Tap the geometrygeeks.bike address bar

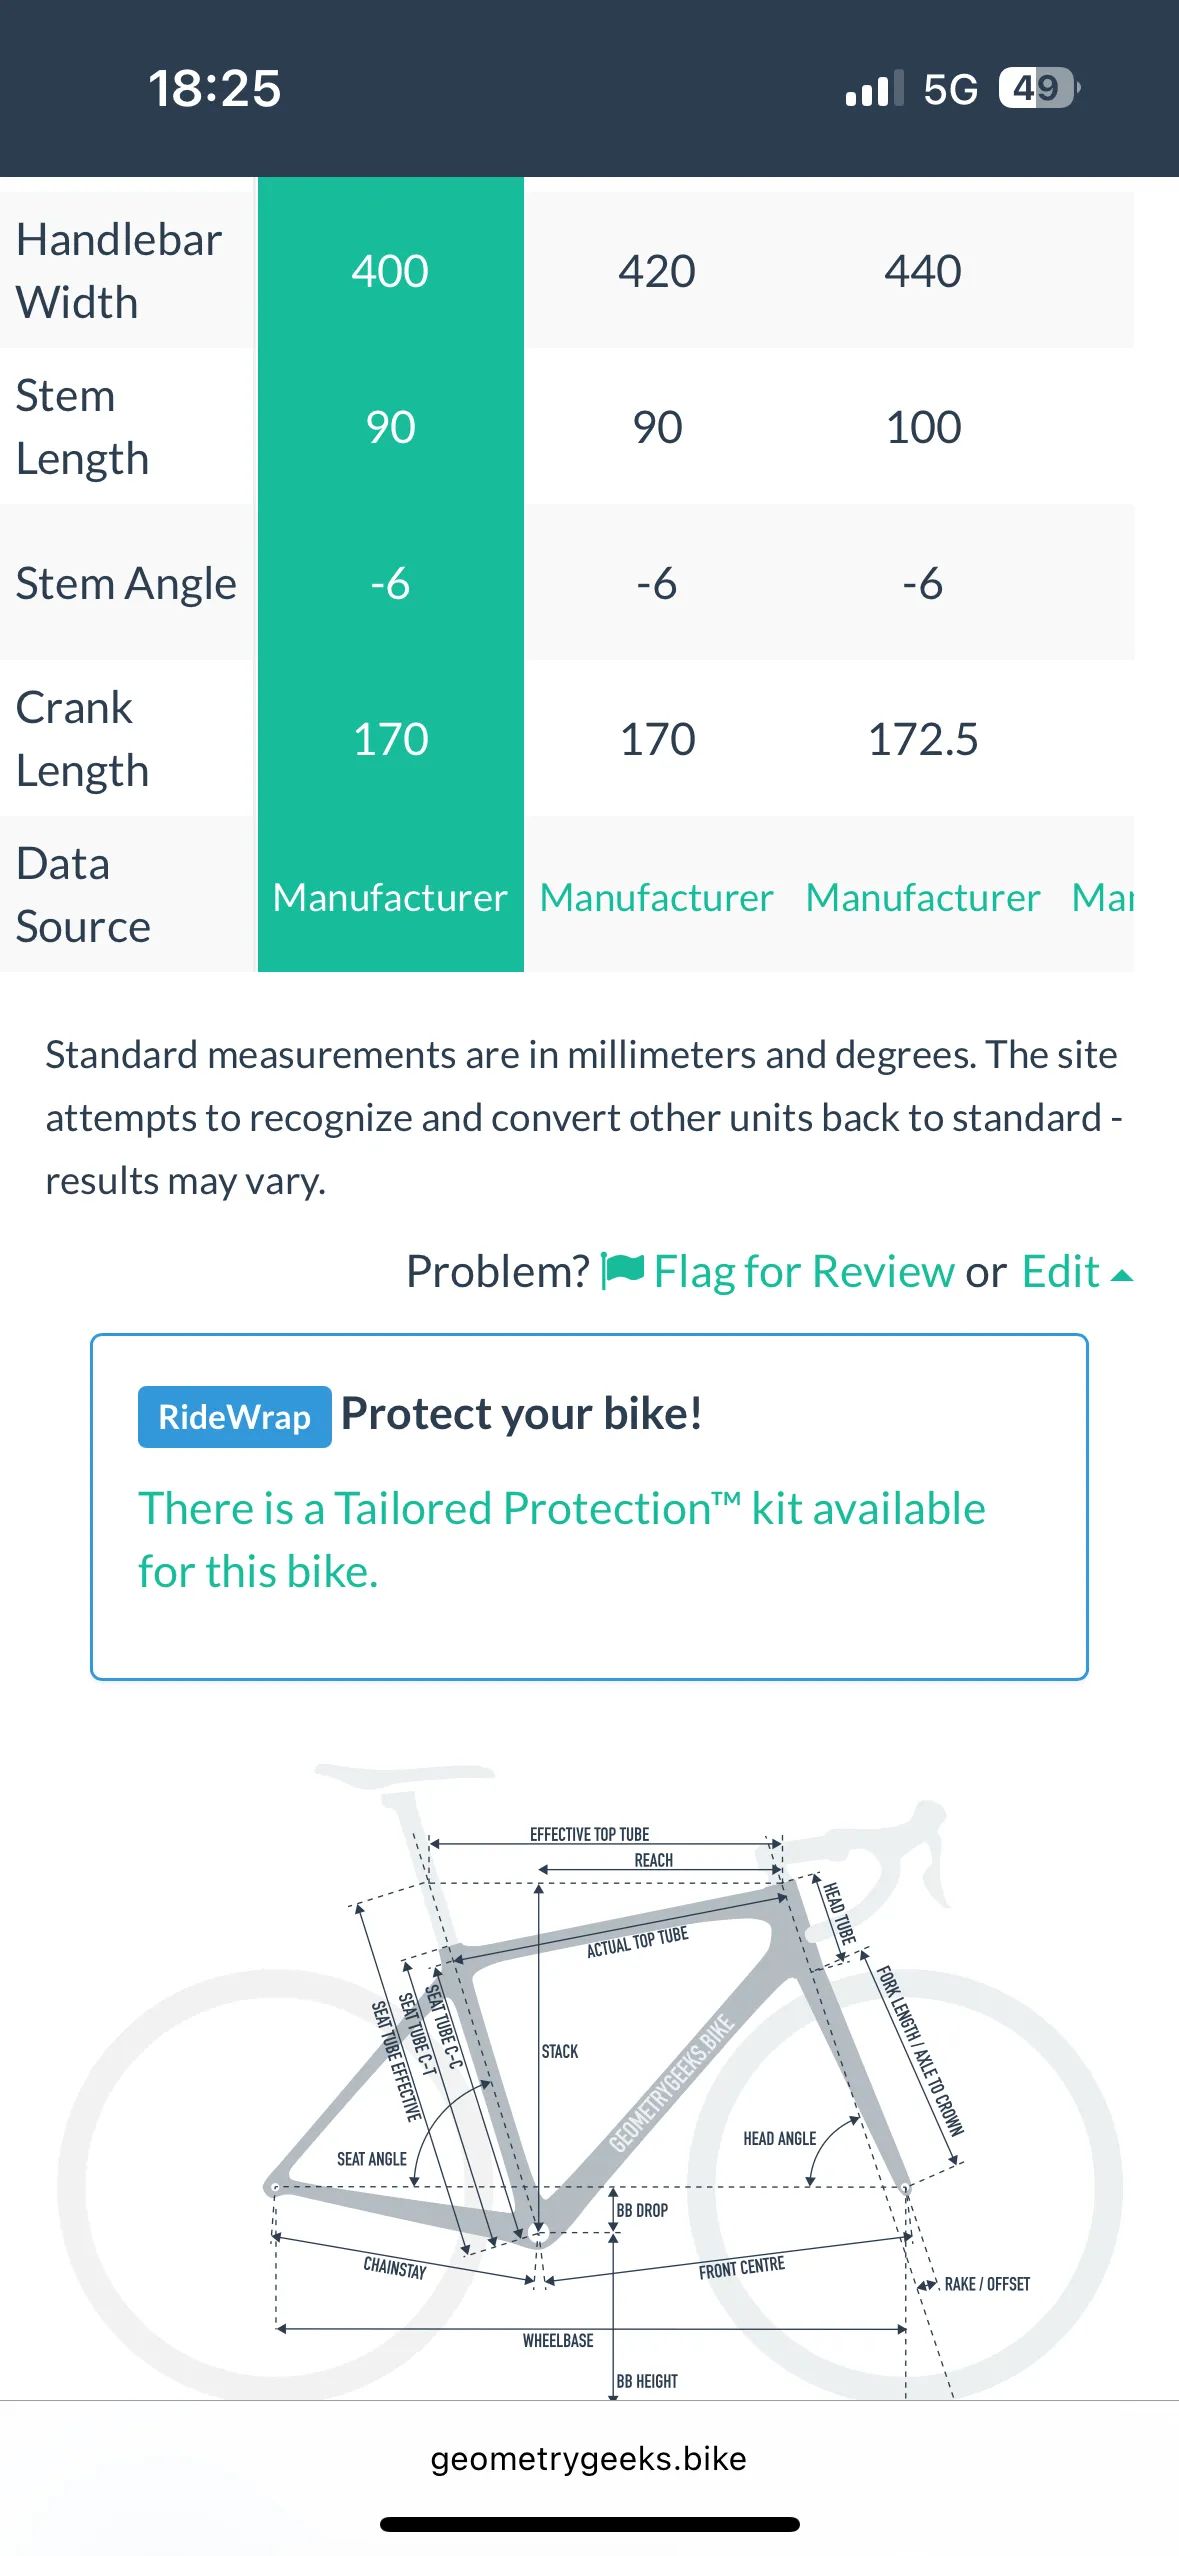(x=588, y=2458)
